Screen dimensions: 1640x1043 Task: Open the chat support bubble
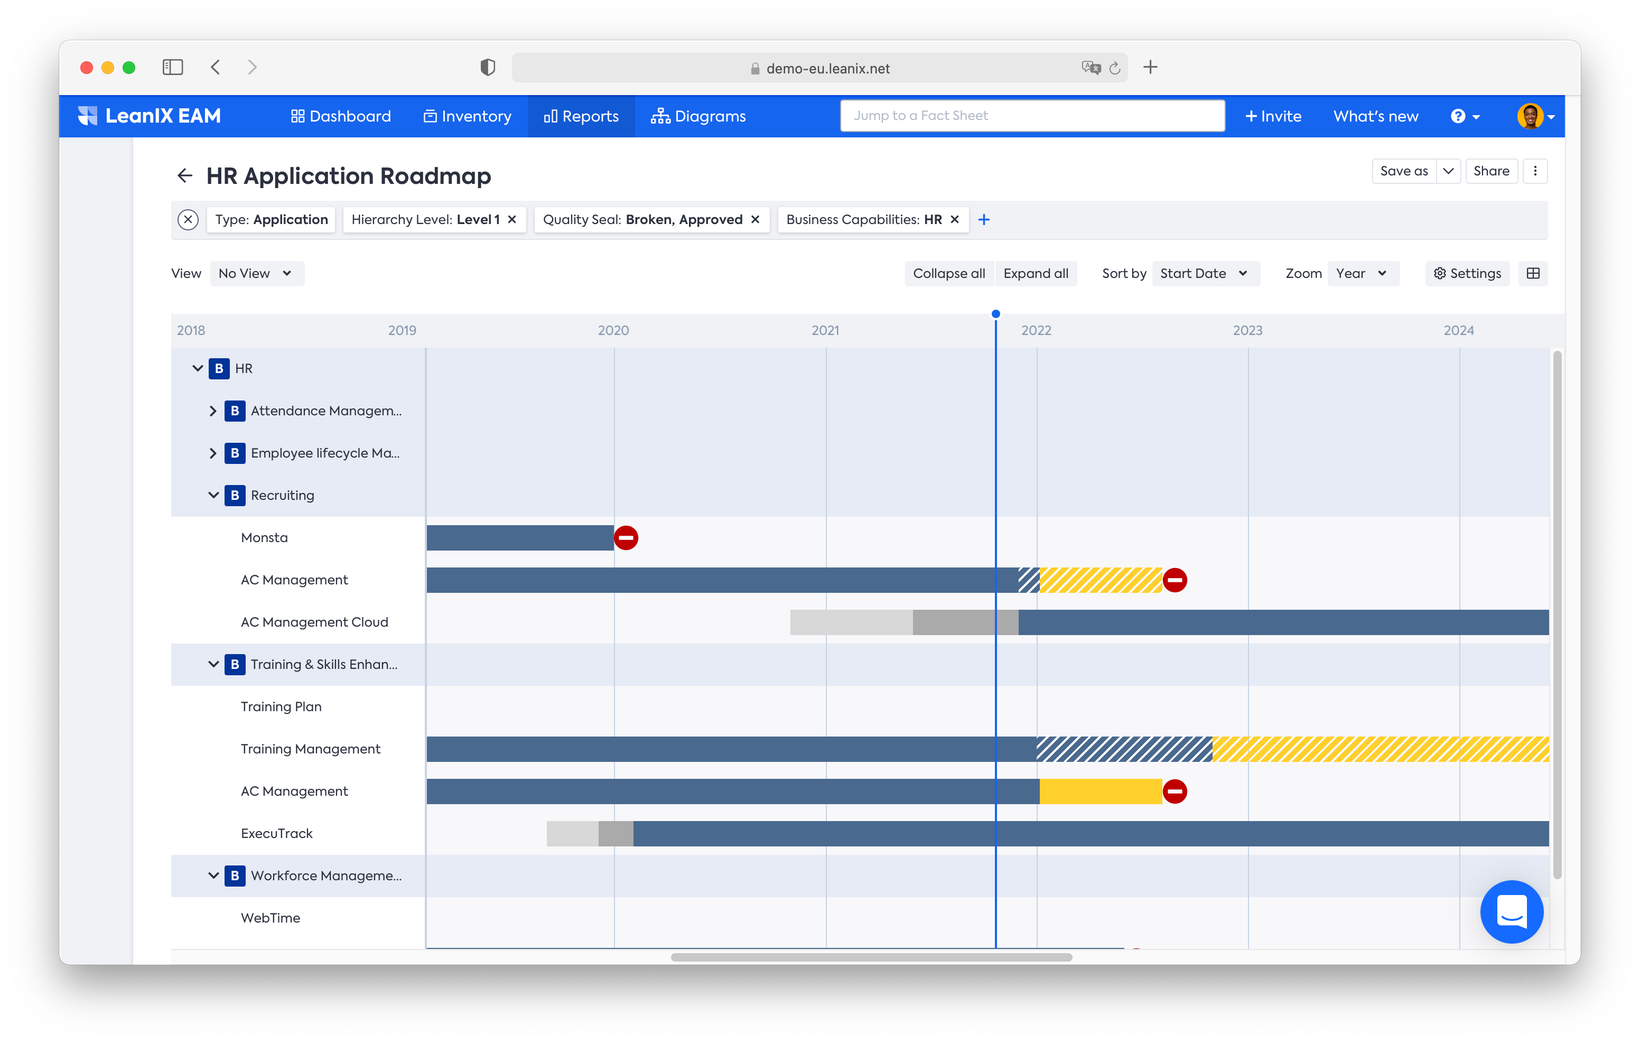tap(1512, 912)
